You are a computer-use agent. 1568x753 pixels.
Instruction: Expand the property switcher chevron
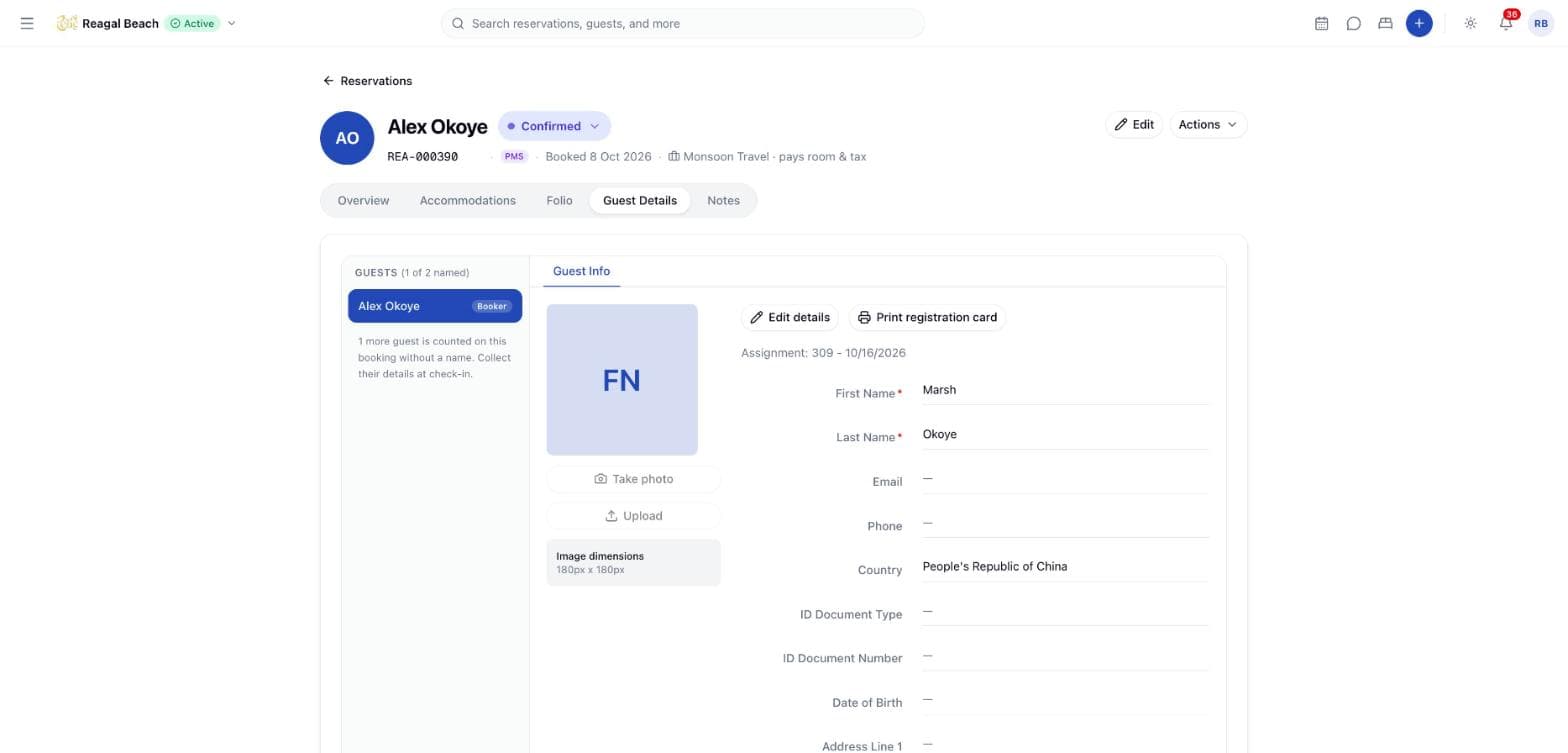232,23
